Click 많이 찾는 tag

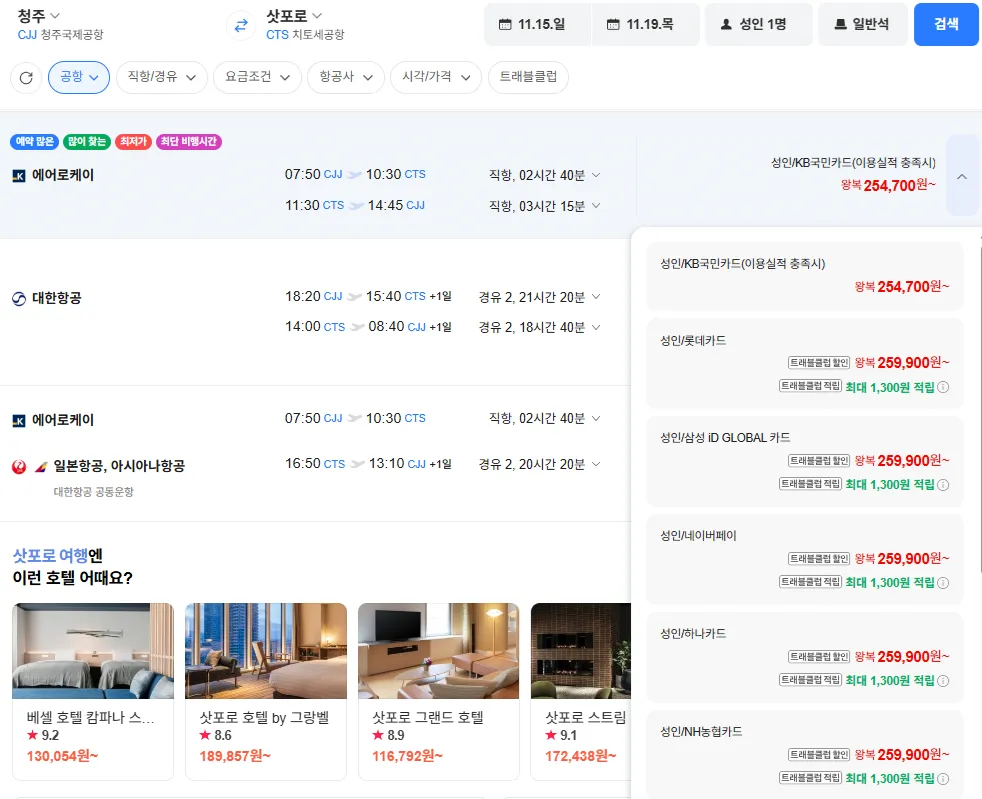coord(87,142)
